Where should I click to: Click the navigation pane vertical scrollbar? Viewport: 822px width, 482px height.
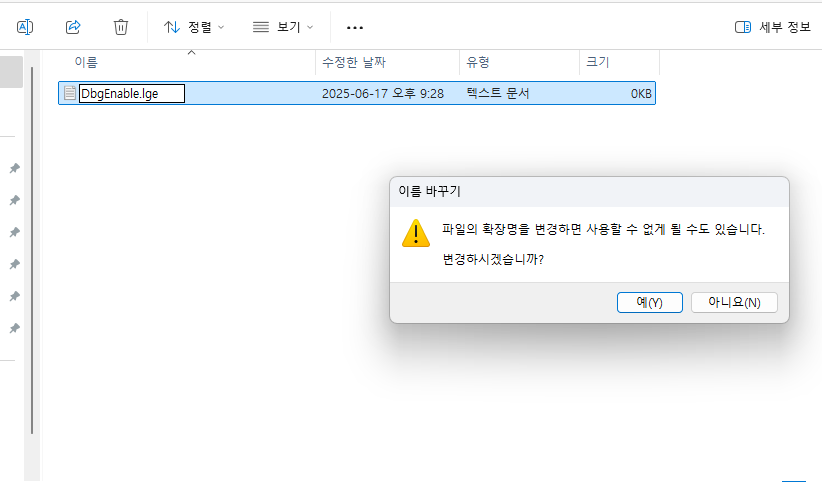click(x=32, y=250)
